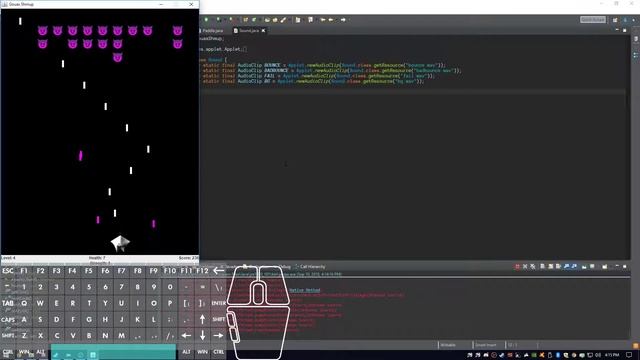Screen dimensions: 640x360
Task: Select the Sound.java editor tab
Action: [249, 31]
